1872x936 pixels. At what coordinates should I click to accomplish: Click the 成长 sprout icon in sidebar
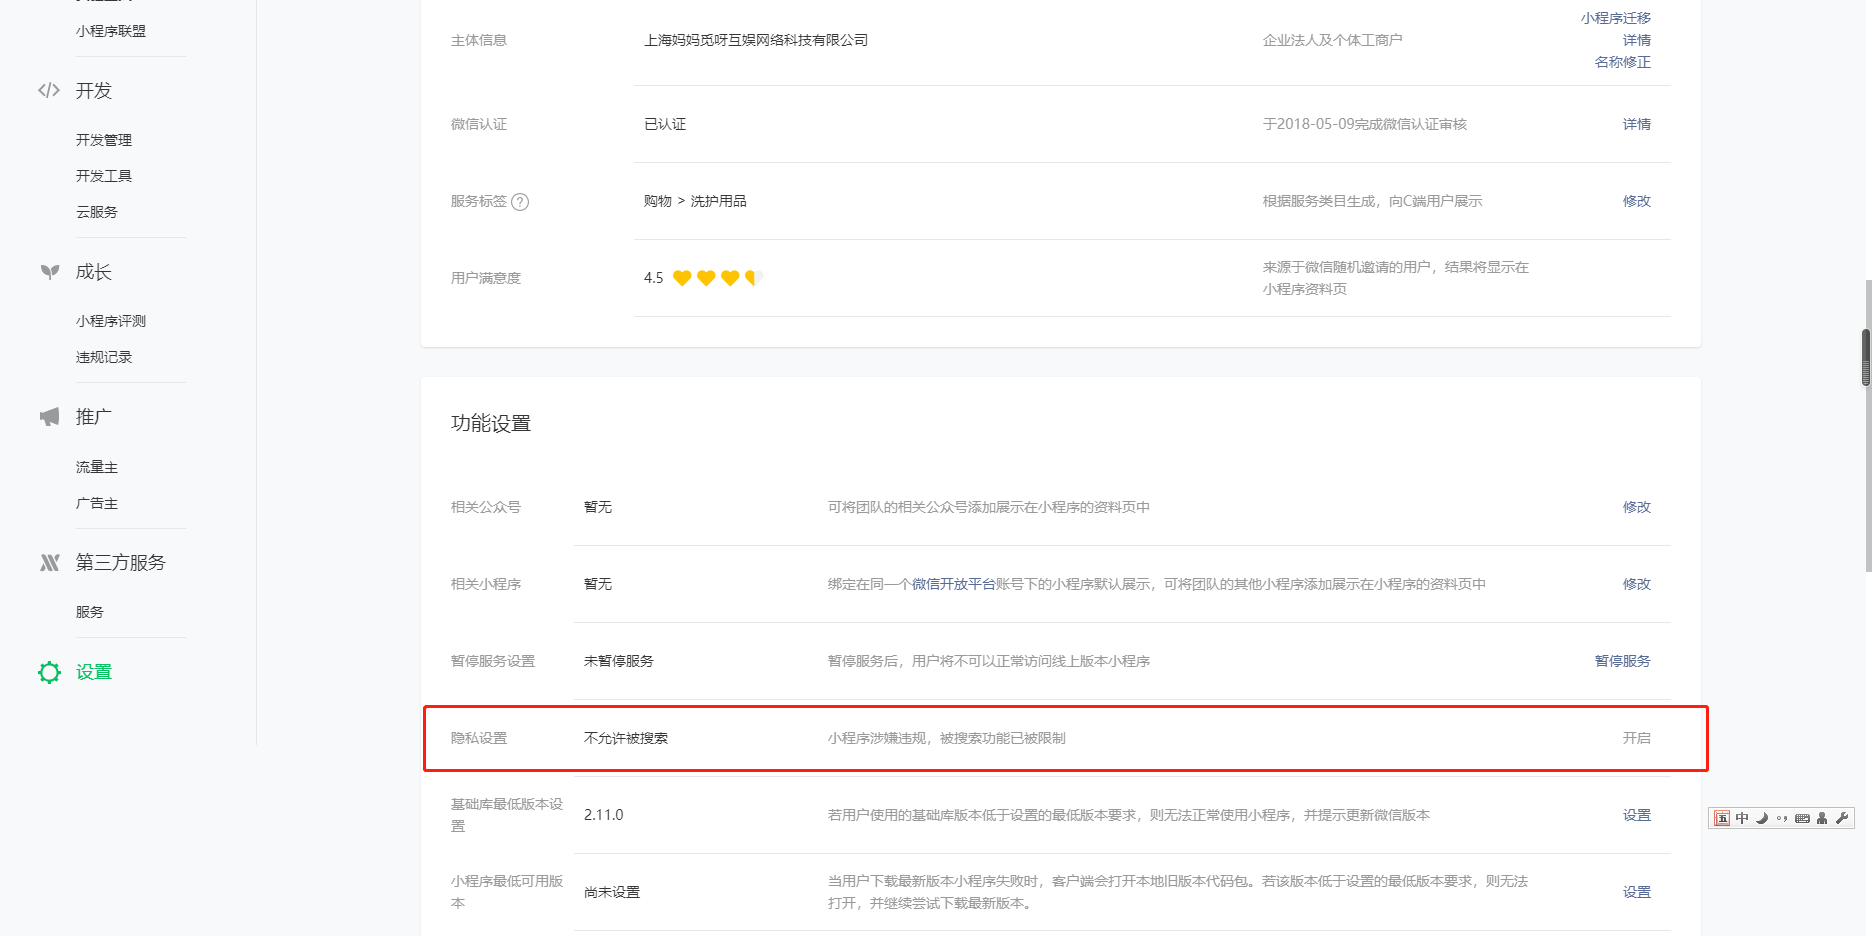(49, 271)
